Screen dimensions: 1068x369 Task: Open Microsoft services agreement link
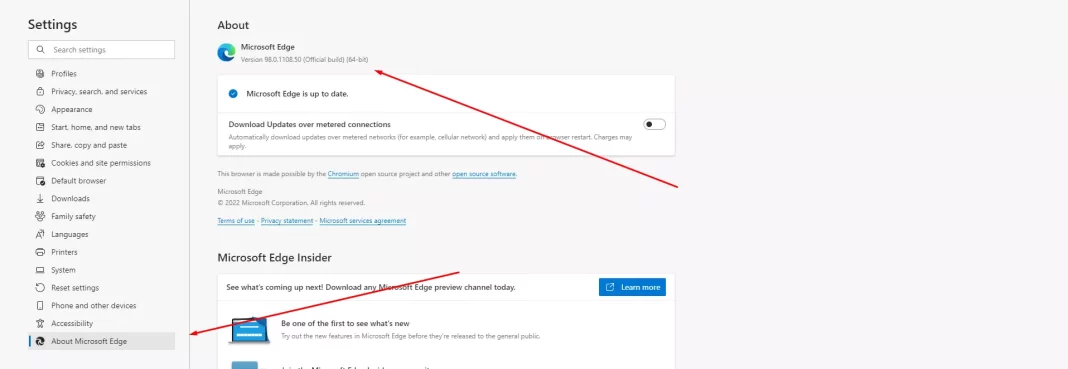point(362,221)
